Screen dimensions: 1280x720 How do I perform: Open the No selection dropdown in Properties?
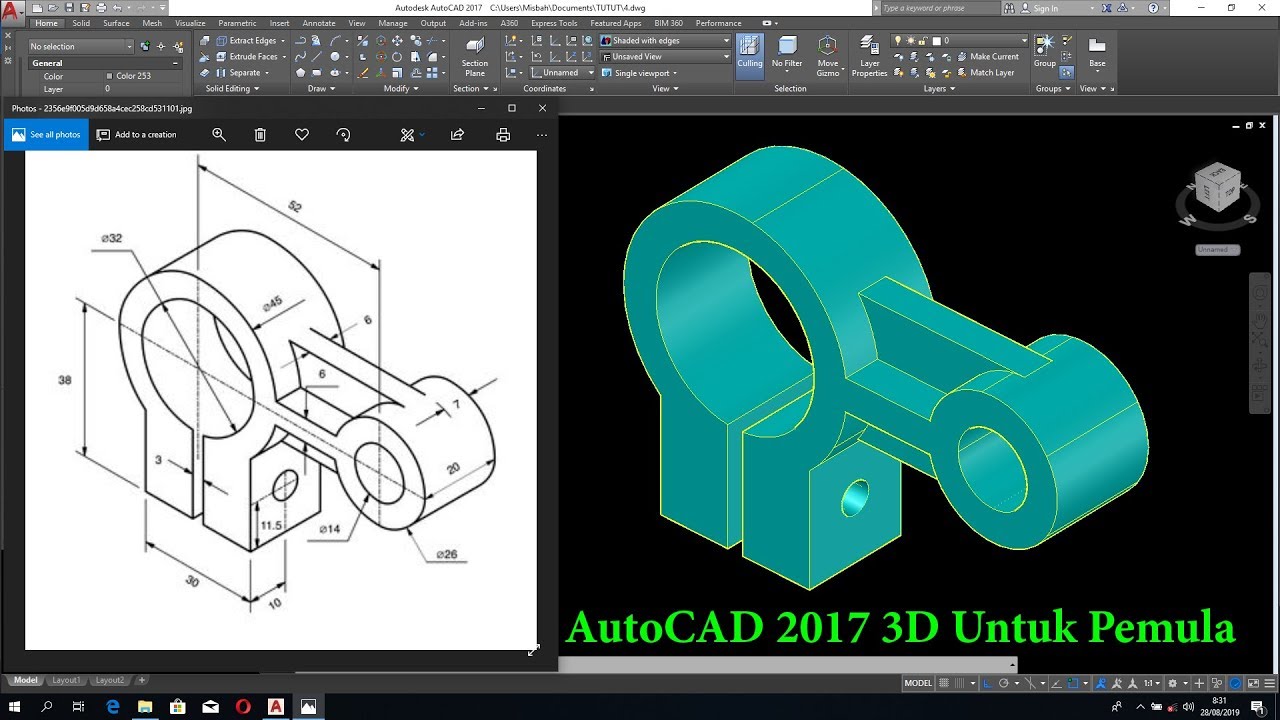[80, 46]
